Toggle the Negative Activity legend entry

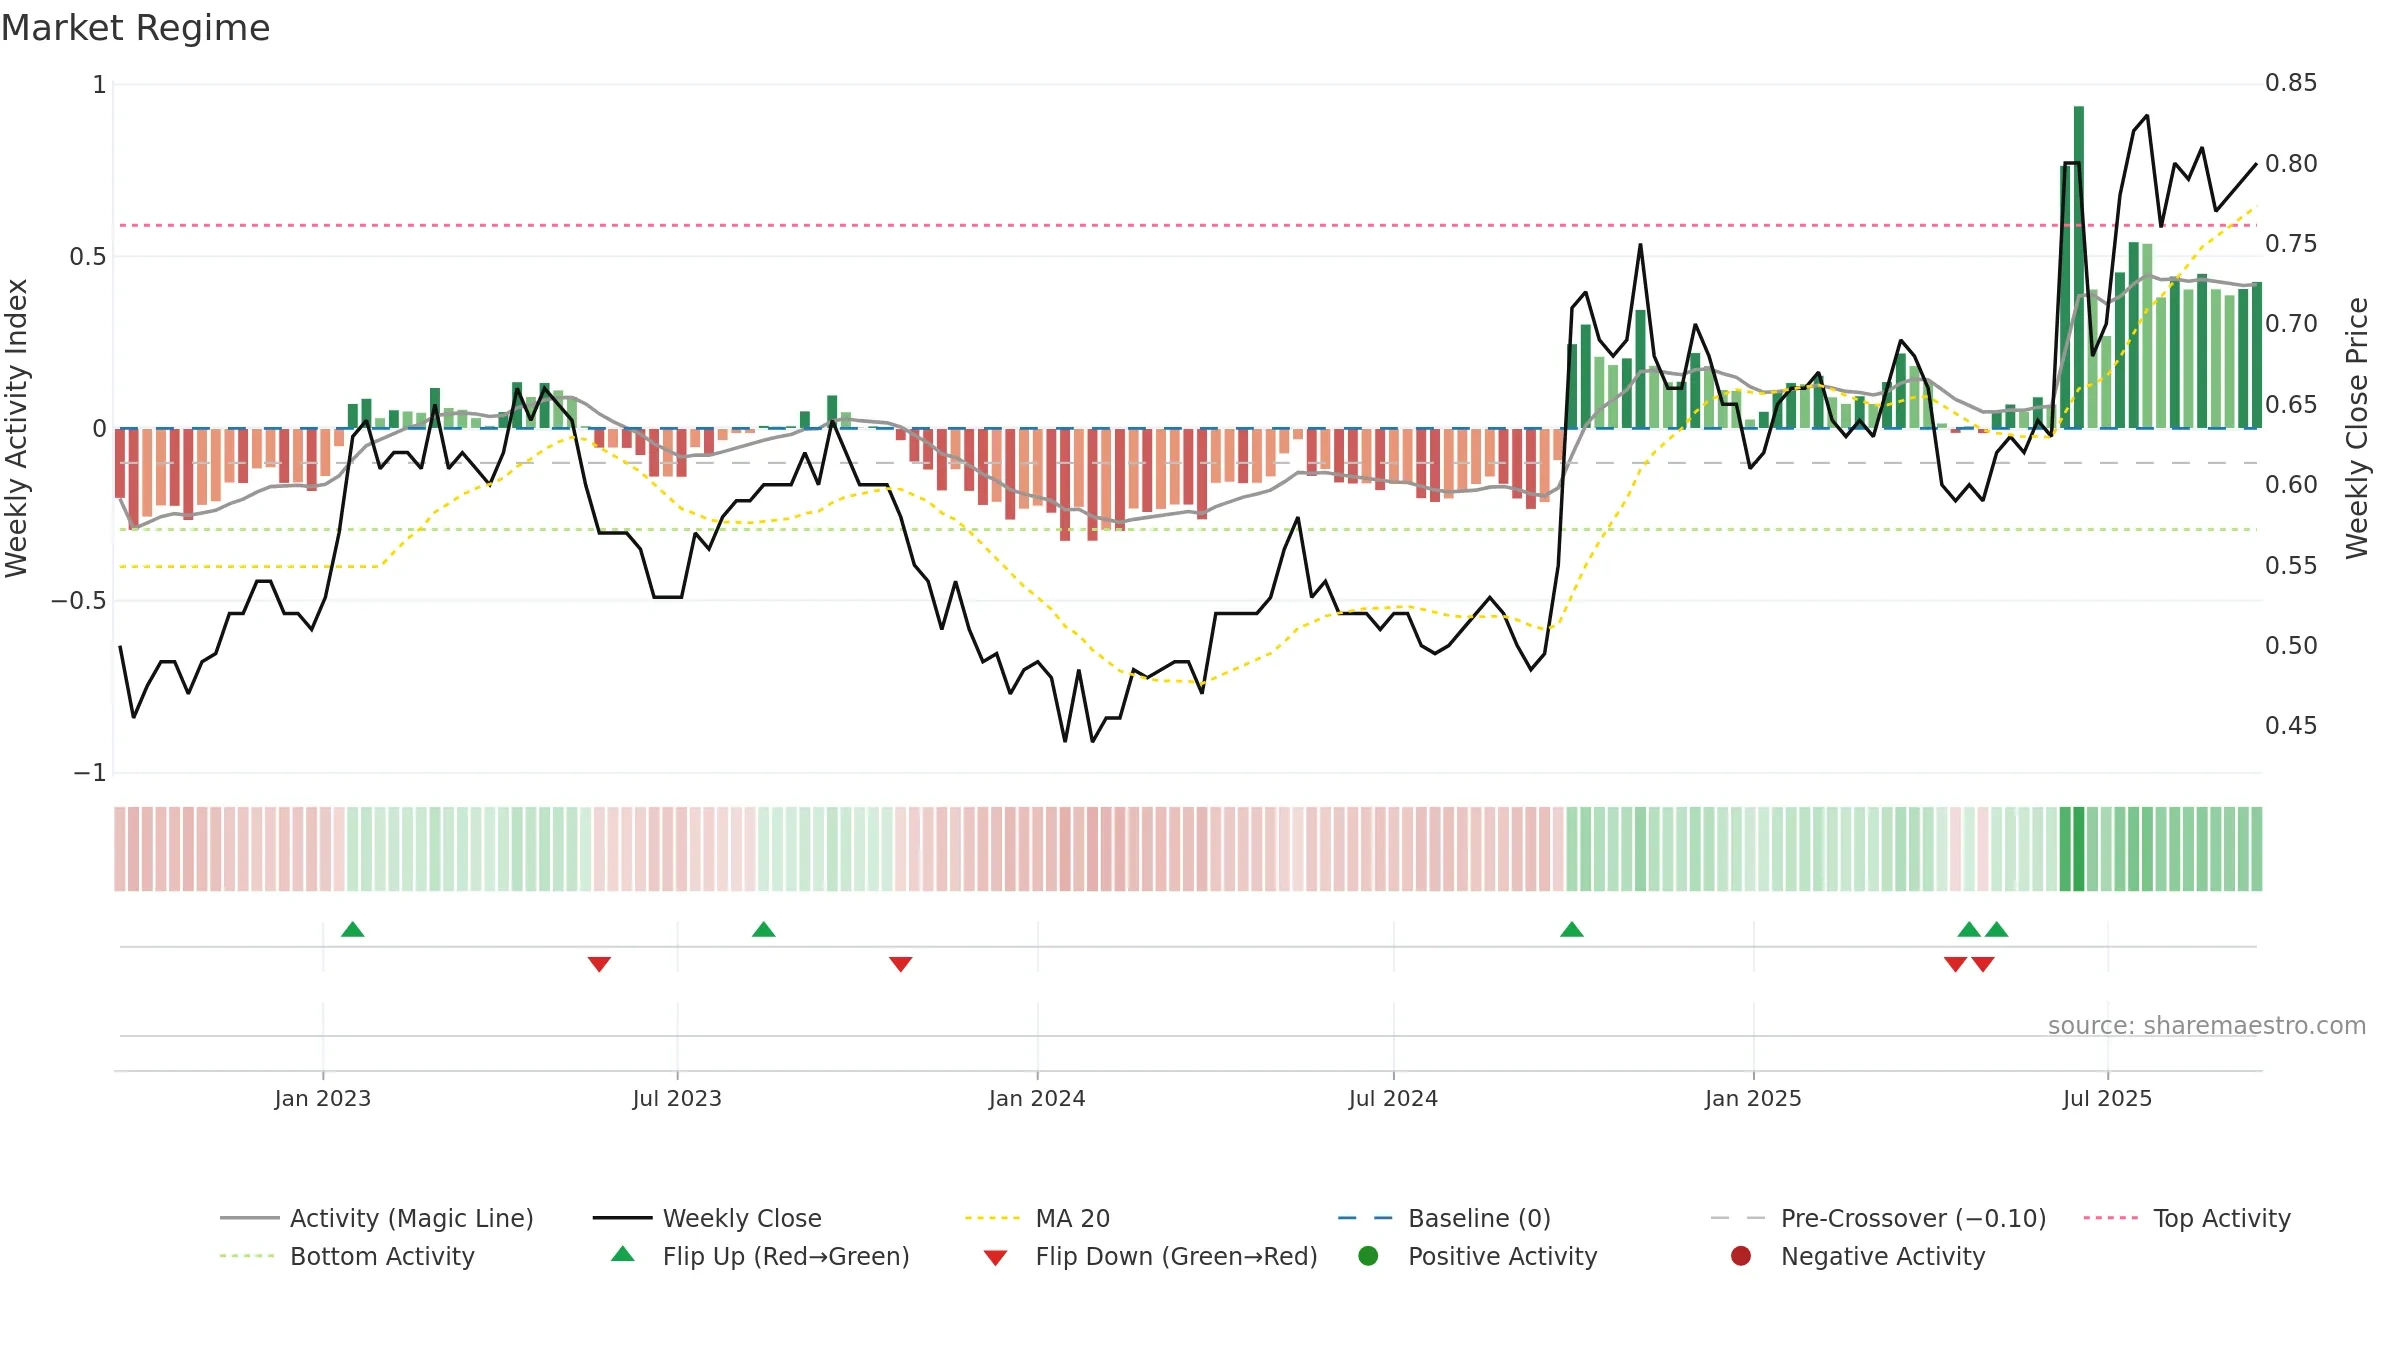(1857, 1256)
